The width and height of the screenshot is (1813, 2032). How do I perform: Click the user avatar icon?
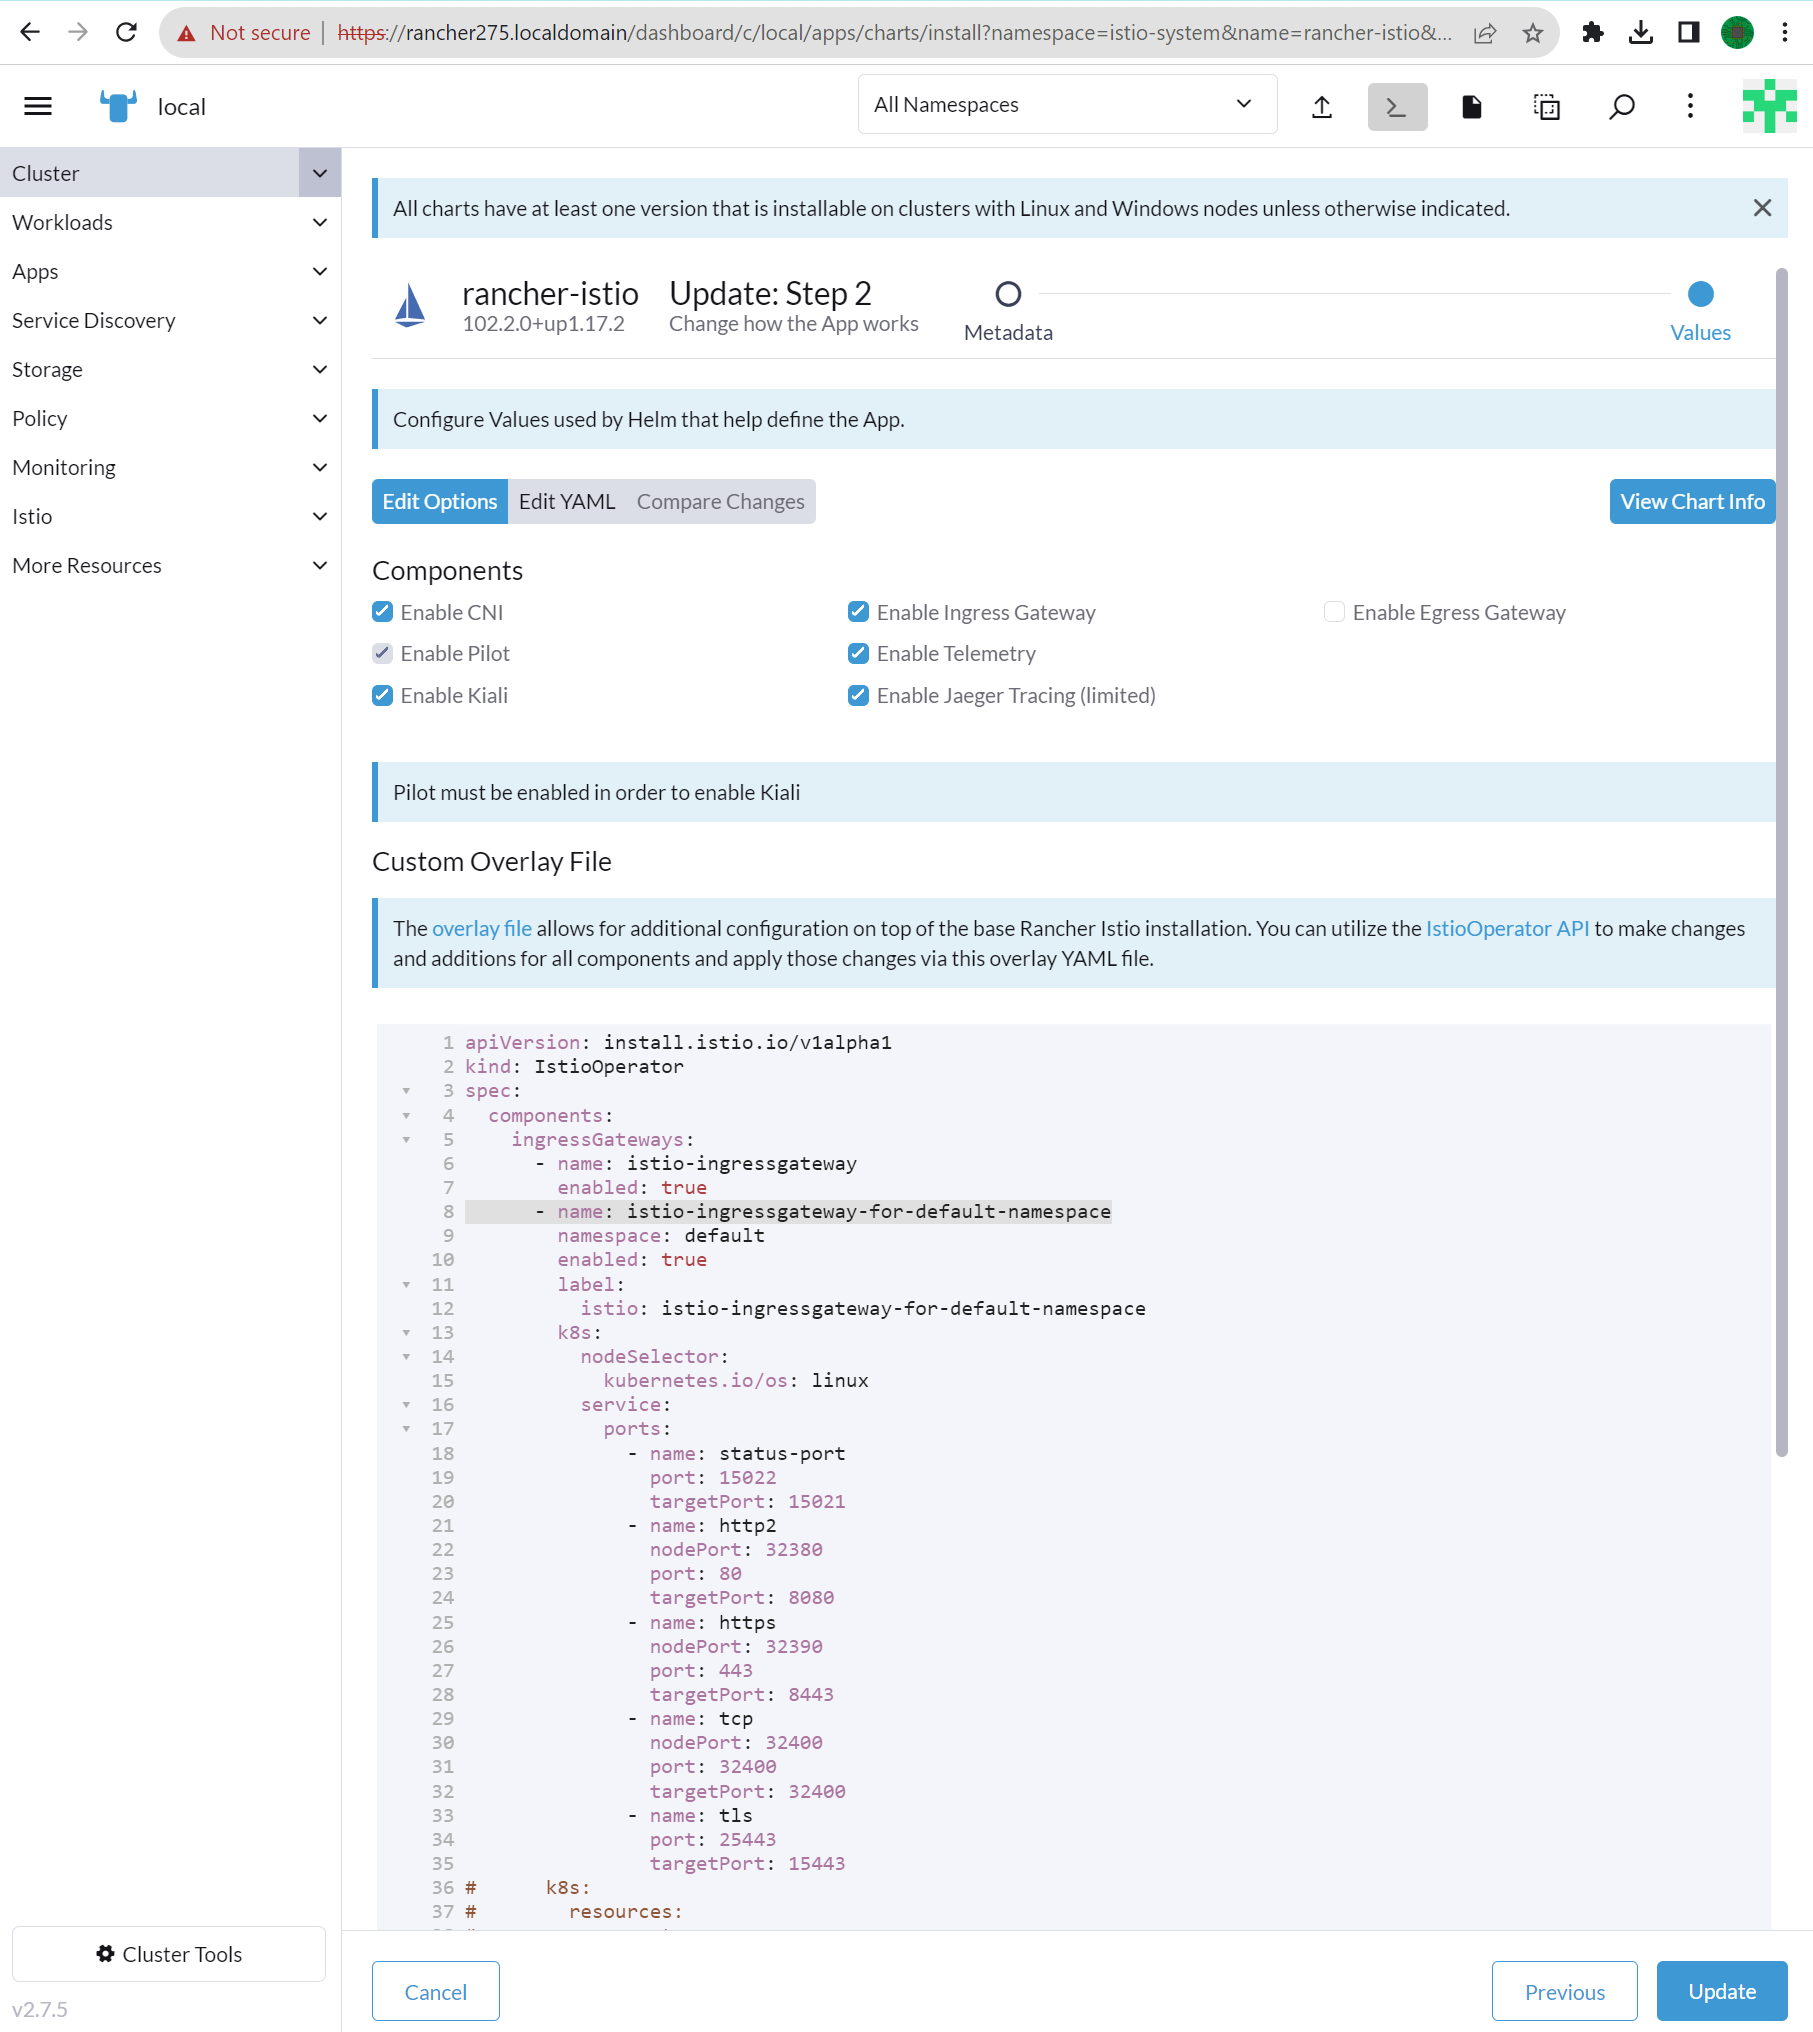click(x=1769, y=106)
